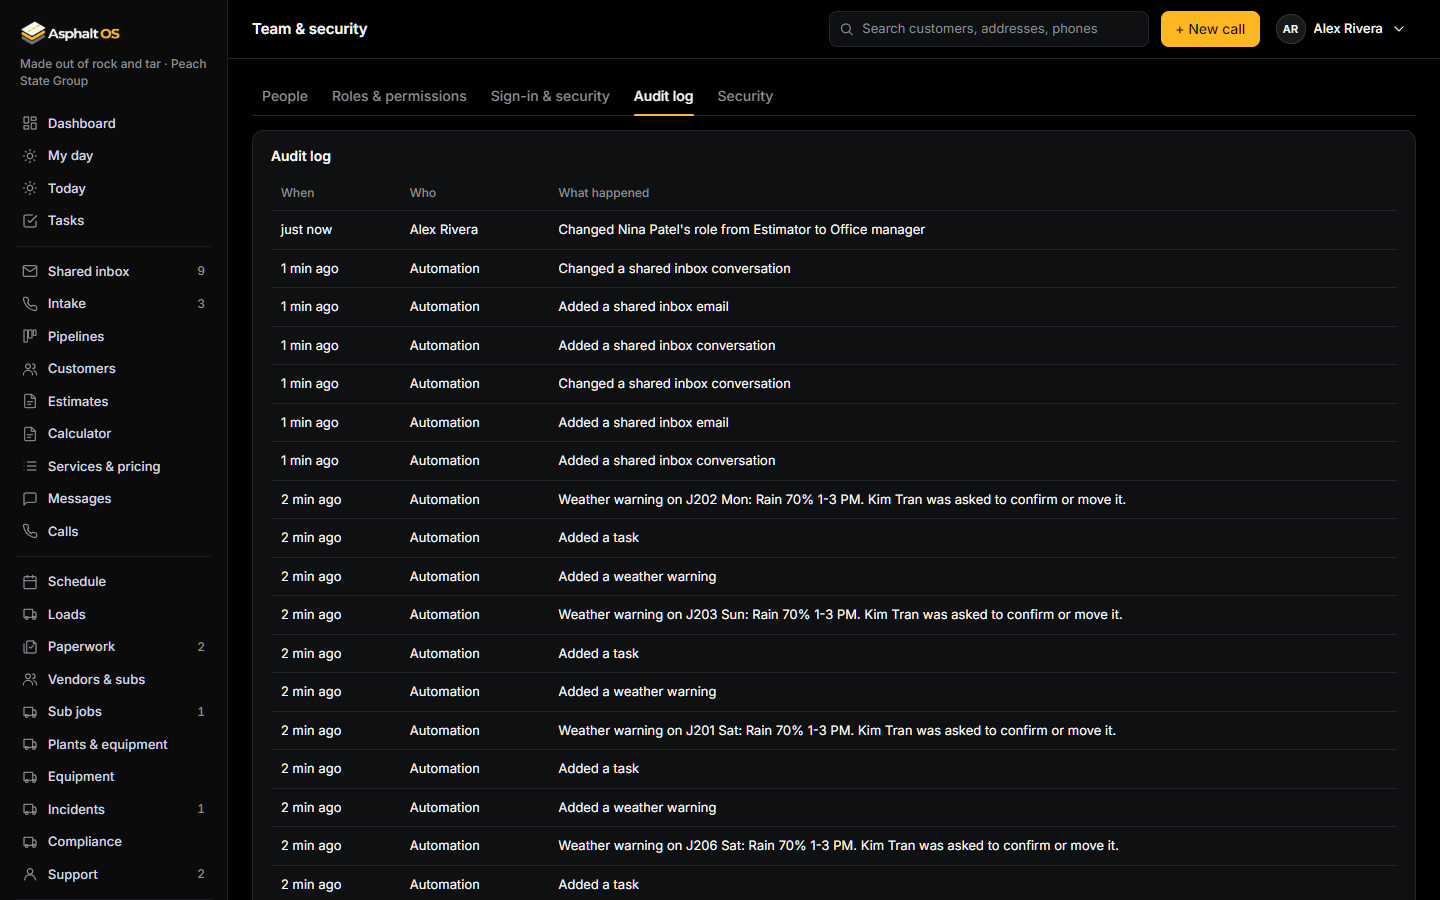The image size is (1440, 900).
Task: Open the Incidents page
Action: pos(115,809)
